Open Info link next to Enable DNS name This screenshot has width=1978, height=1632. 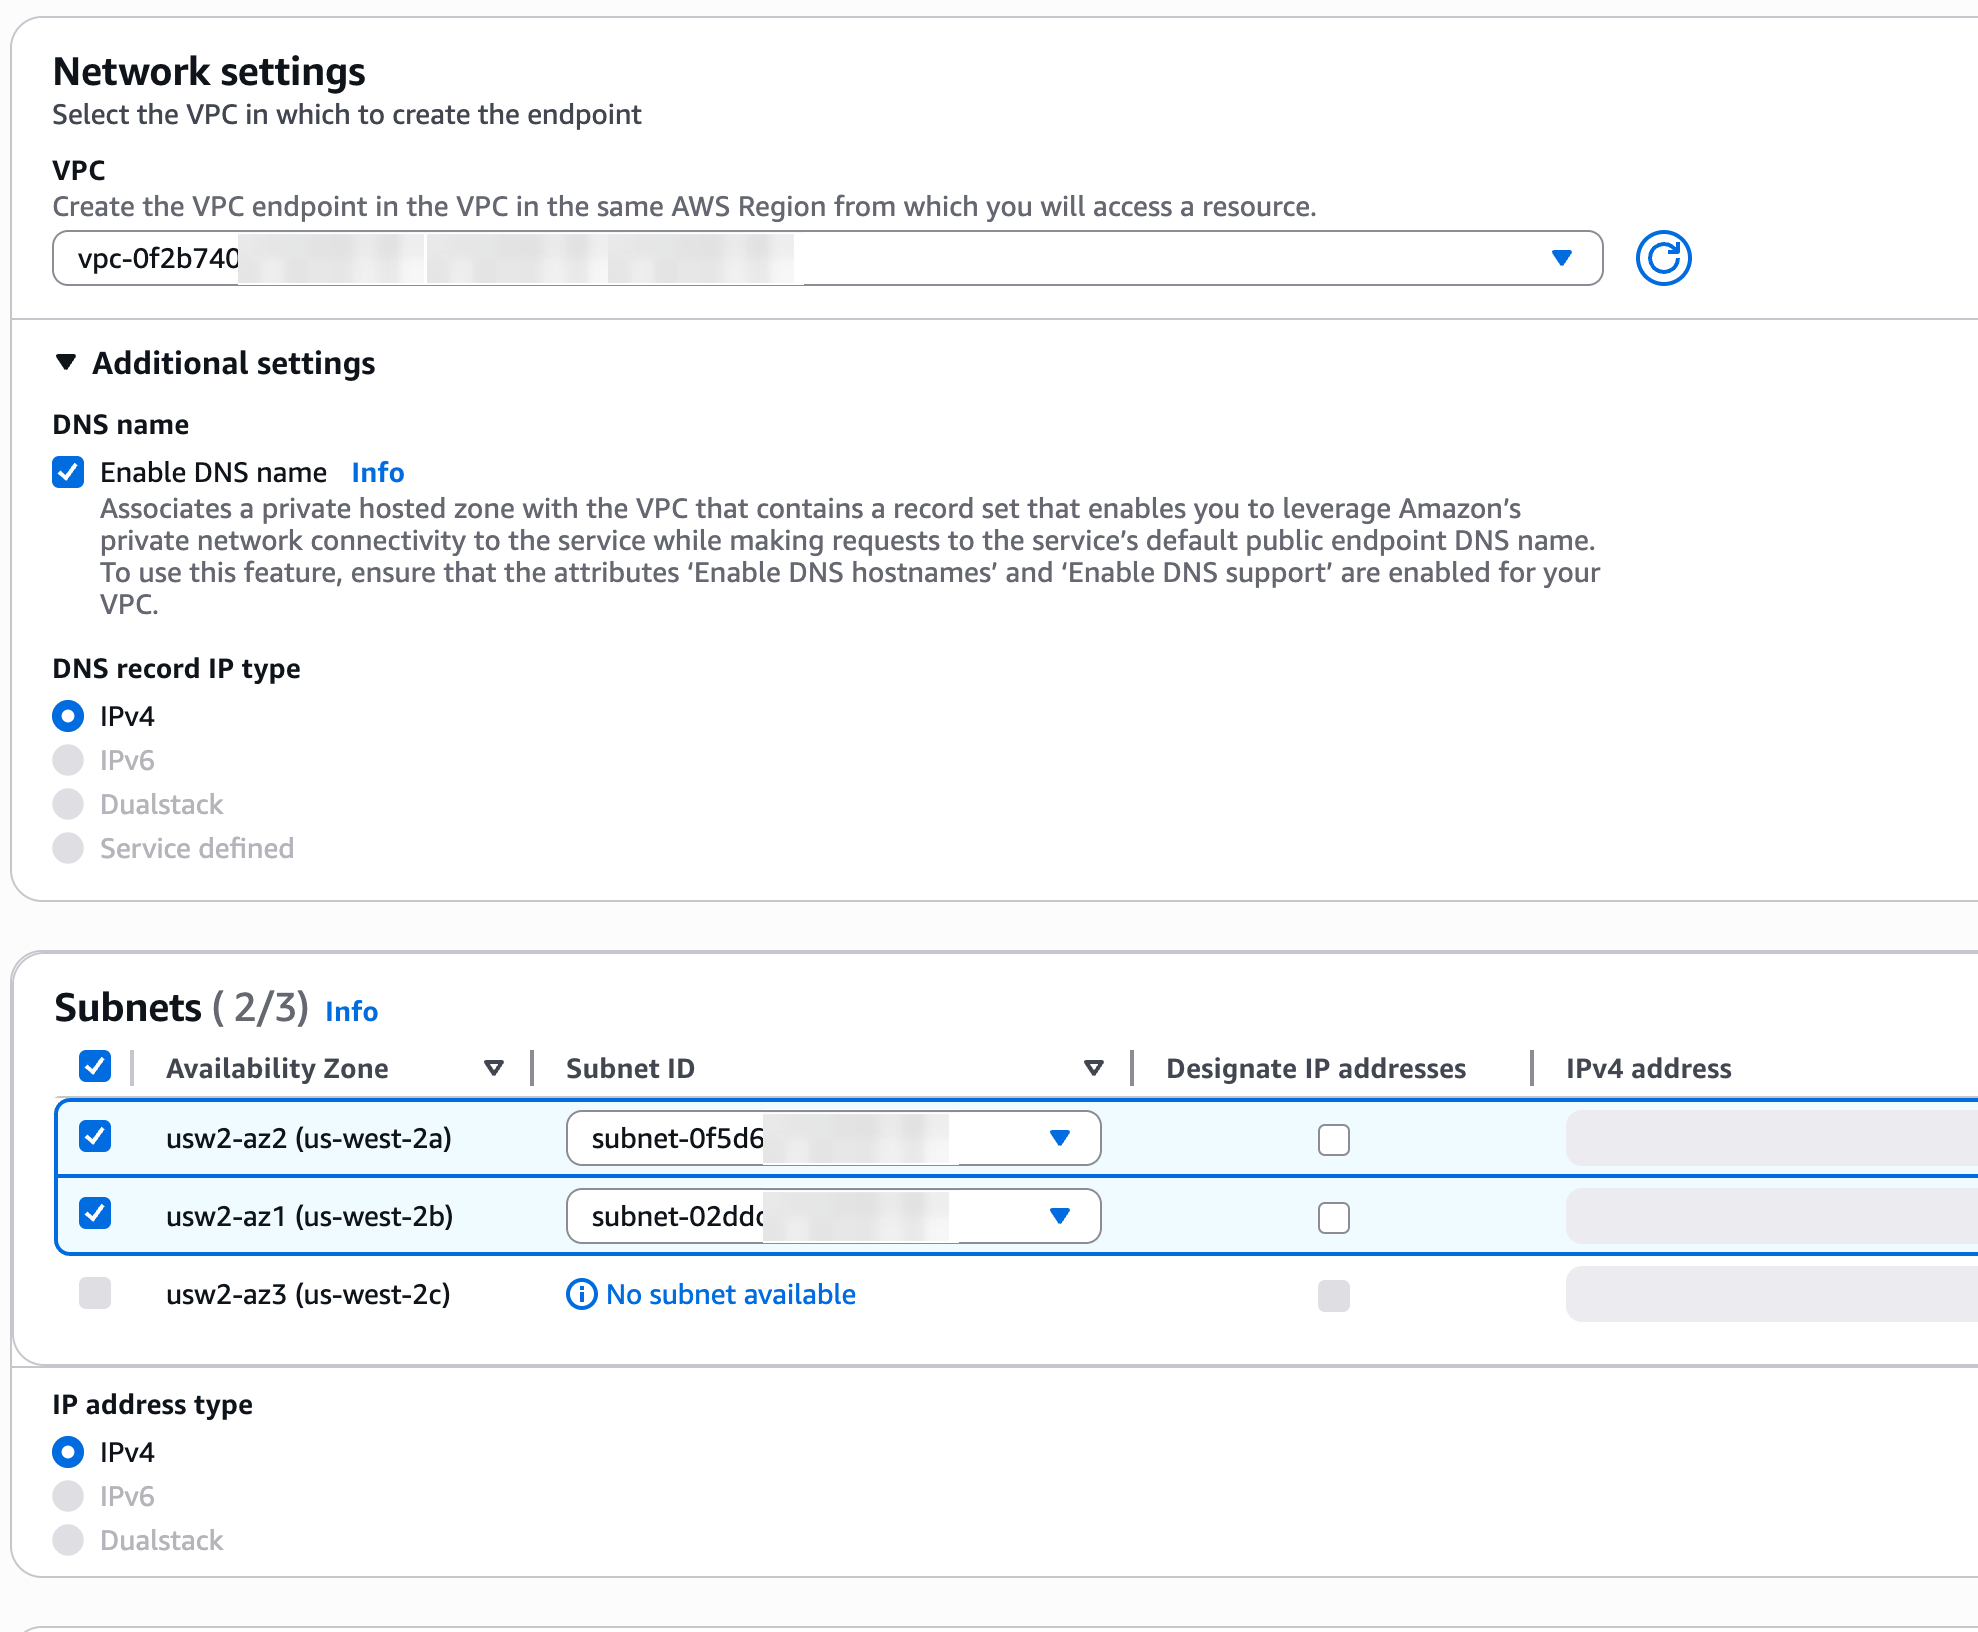[377, 472]
